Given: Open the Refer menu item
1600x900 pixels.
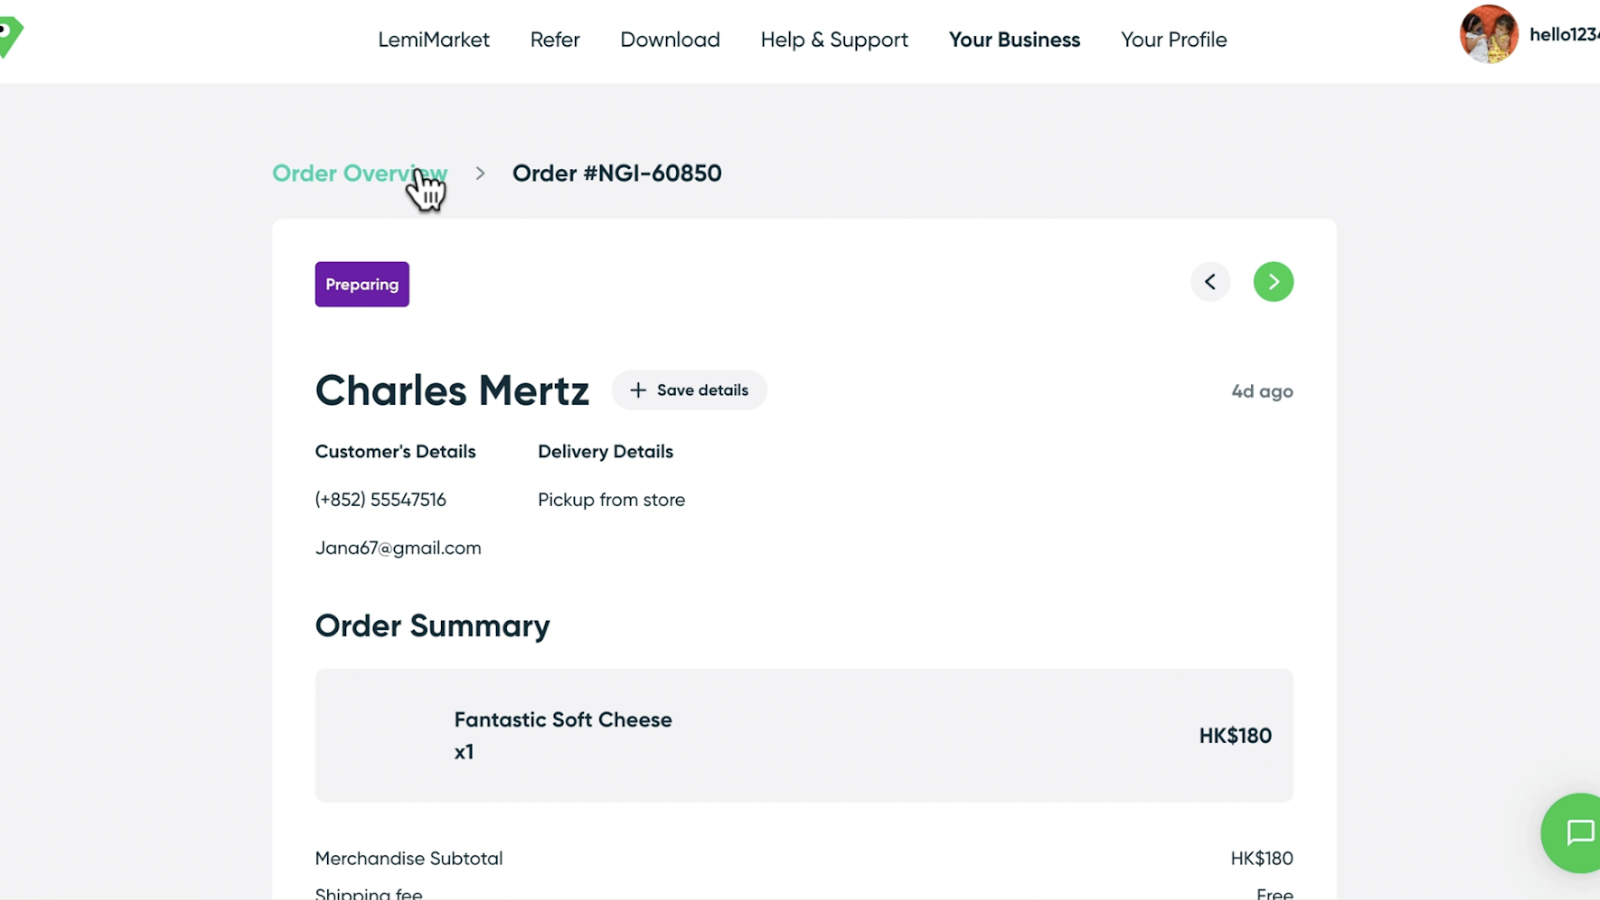Looking at the screenshot, I should coord(555,40).
